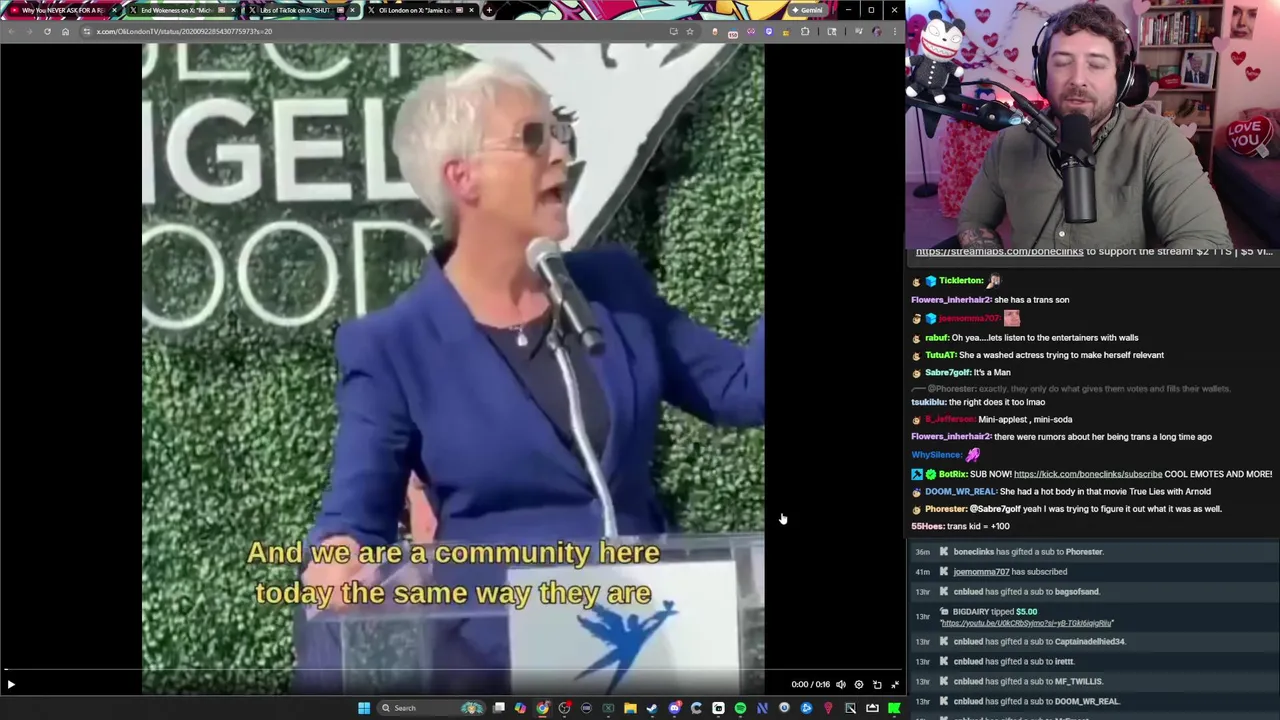Viewport: 1280px width, 720px height.
Task: Switch to 'Why You NEVER ASK FOR A RE' tab
Action: (60, 10)
